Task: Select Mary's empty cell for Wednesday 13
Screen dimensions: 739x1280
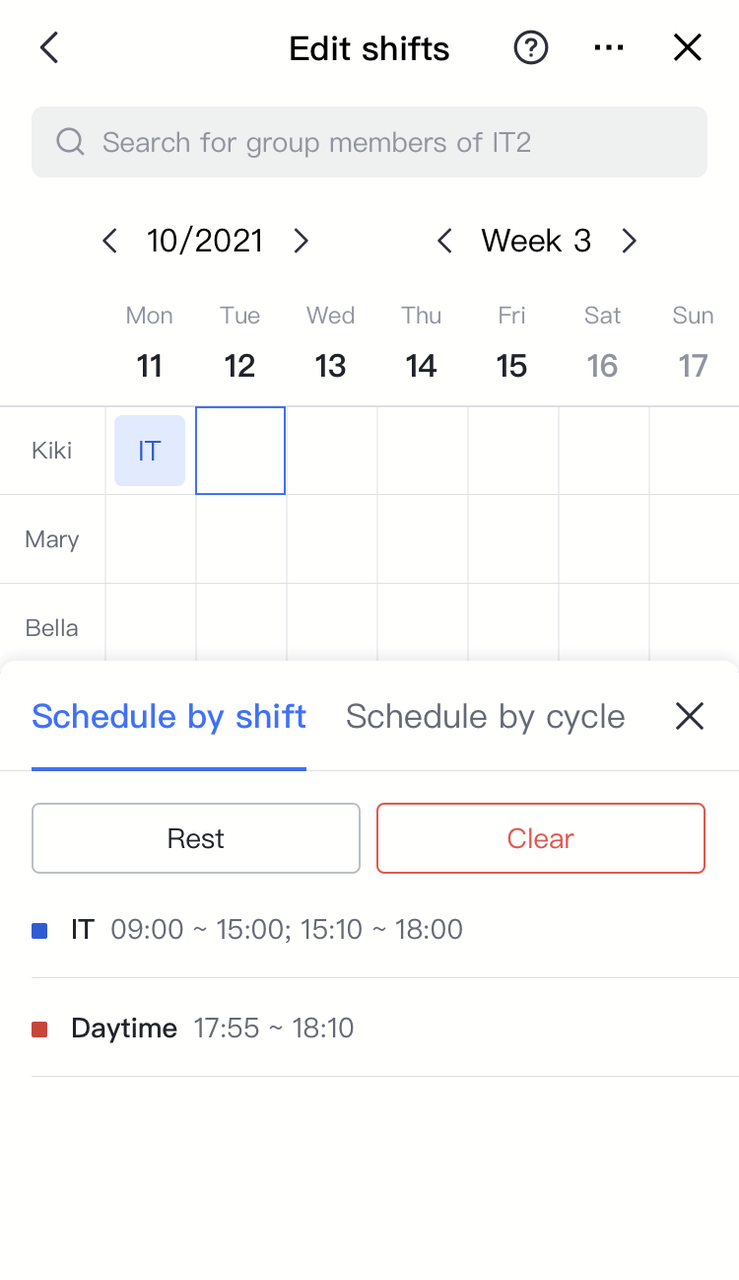Action: click(x=331, y=539)
